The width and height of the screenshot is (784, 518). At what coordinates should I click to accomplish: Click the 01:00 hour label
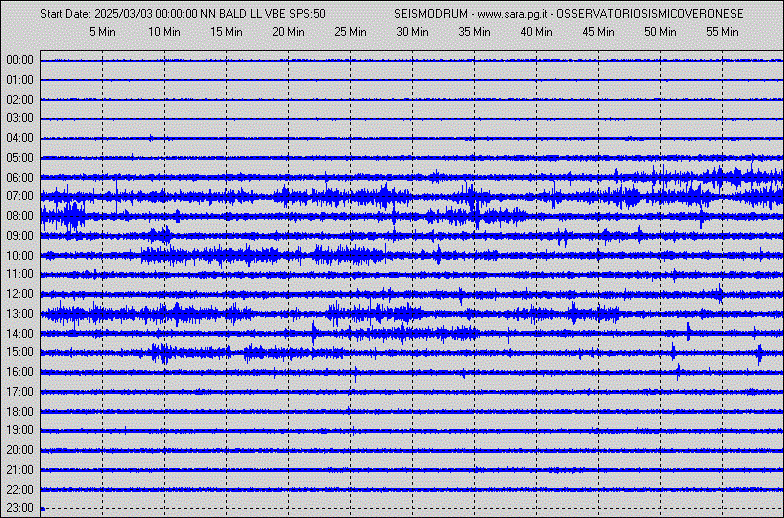point(20,80)
